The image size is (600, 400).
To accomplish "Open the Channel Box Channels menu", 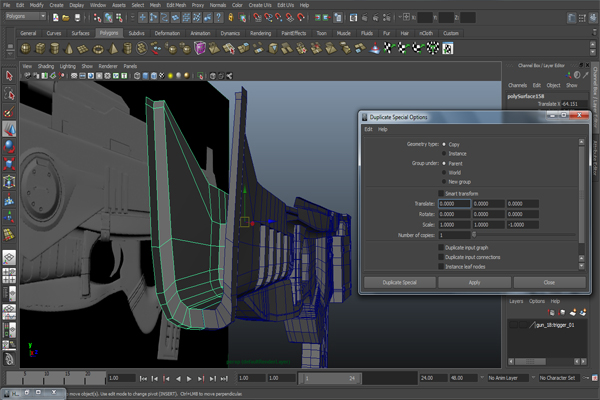I will pos(517,85).
